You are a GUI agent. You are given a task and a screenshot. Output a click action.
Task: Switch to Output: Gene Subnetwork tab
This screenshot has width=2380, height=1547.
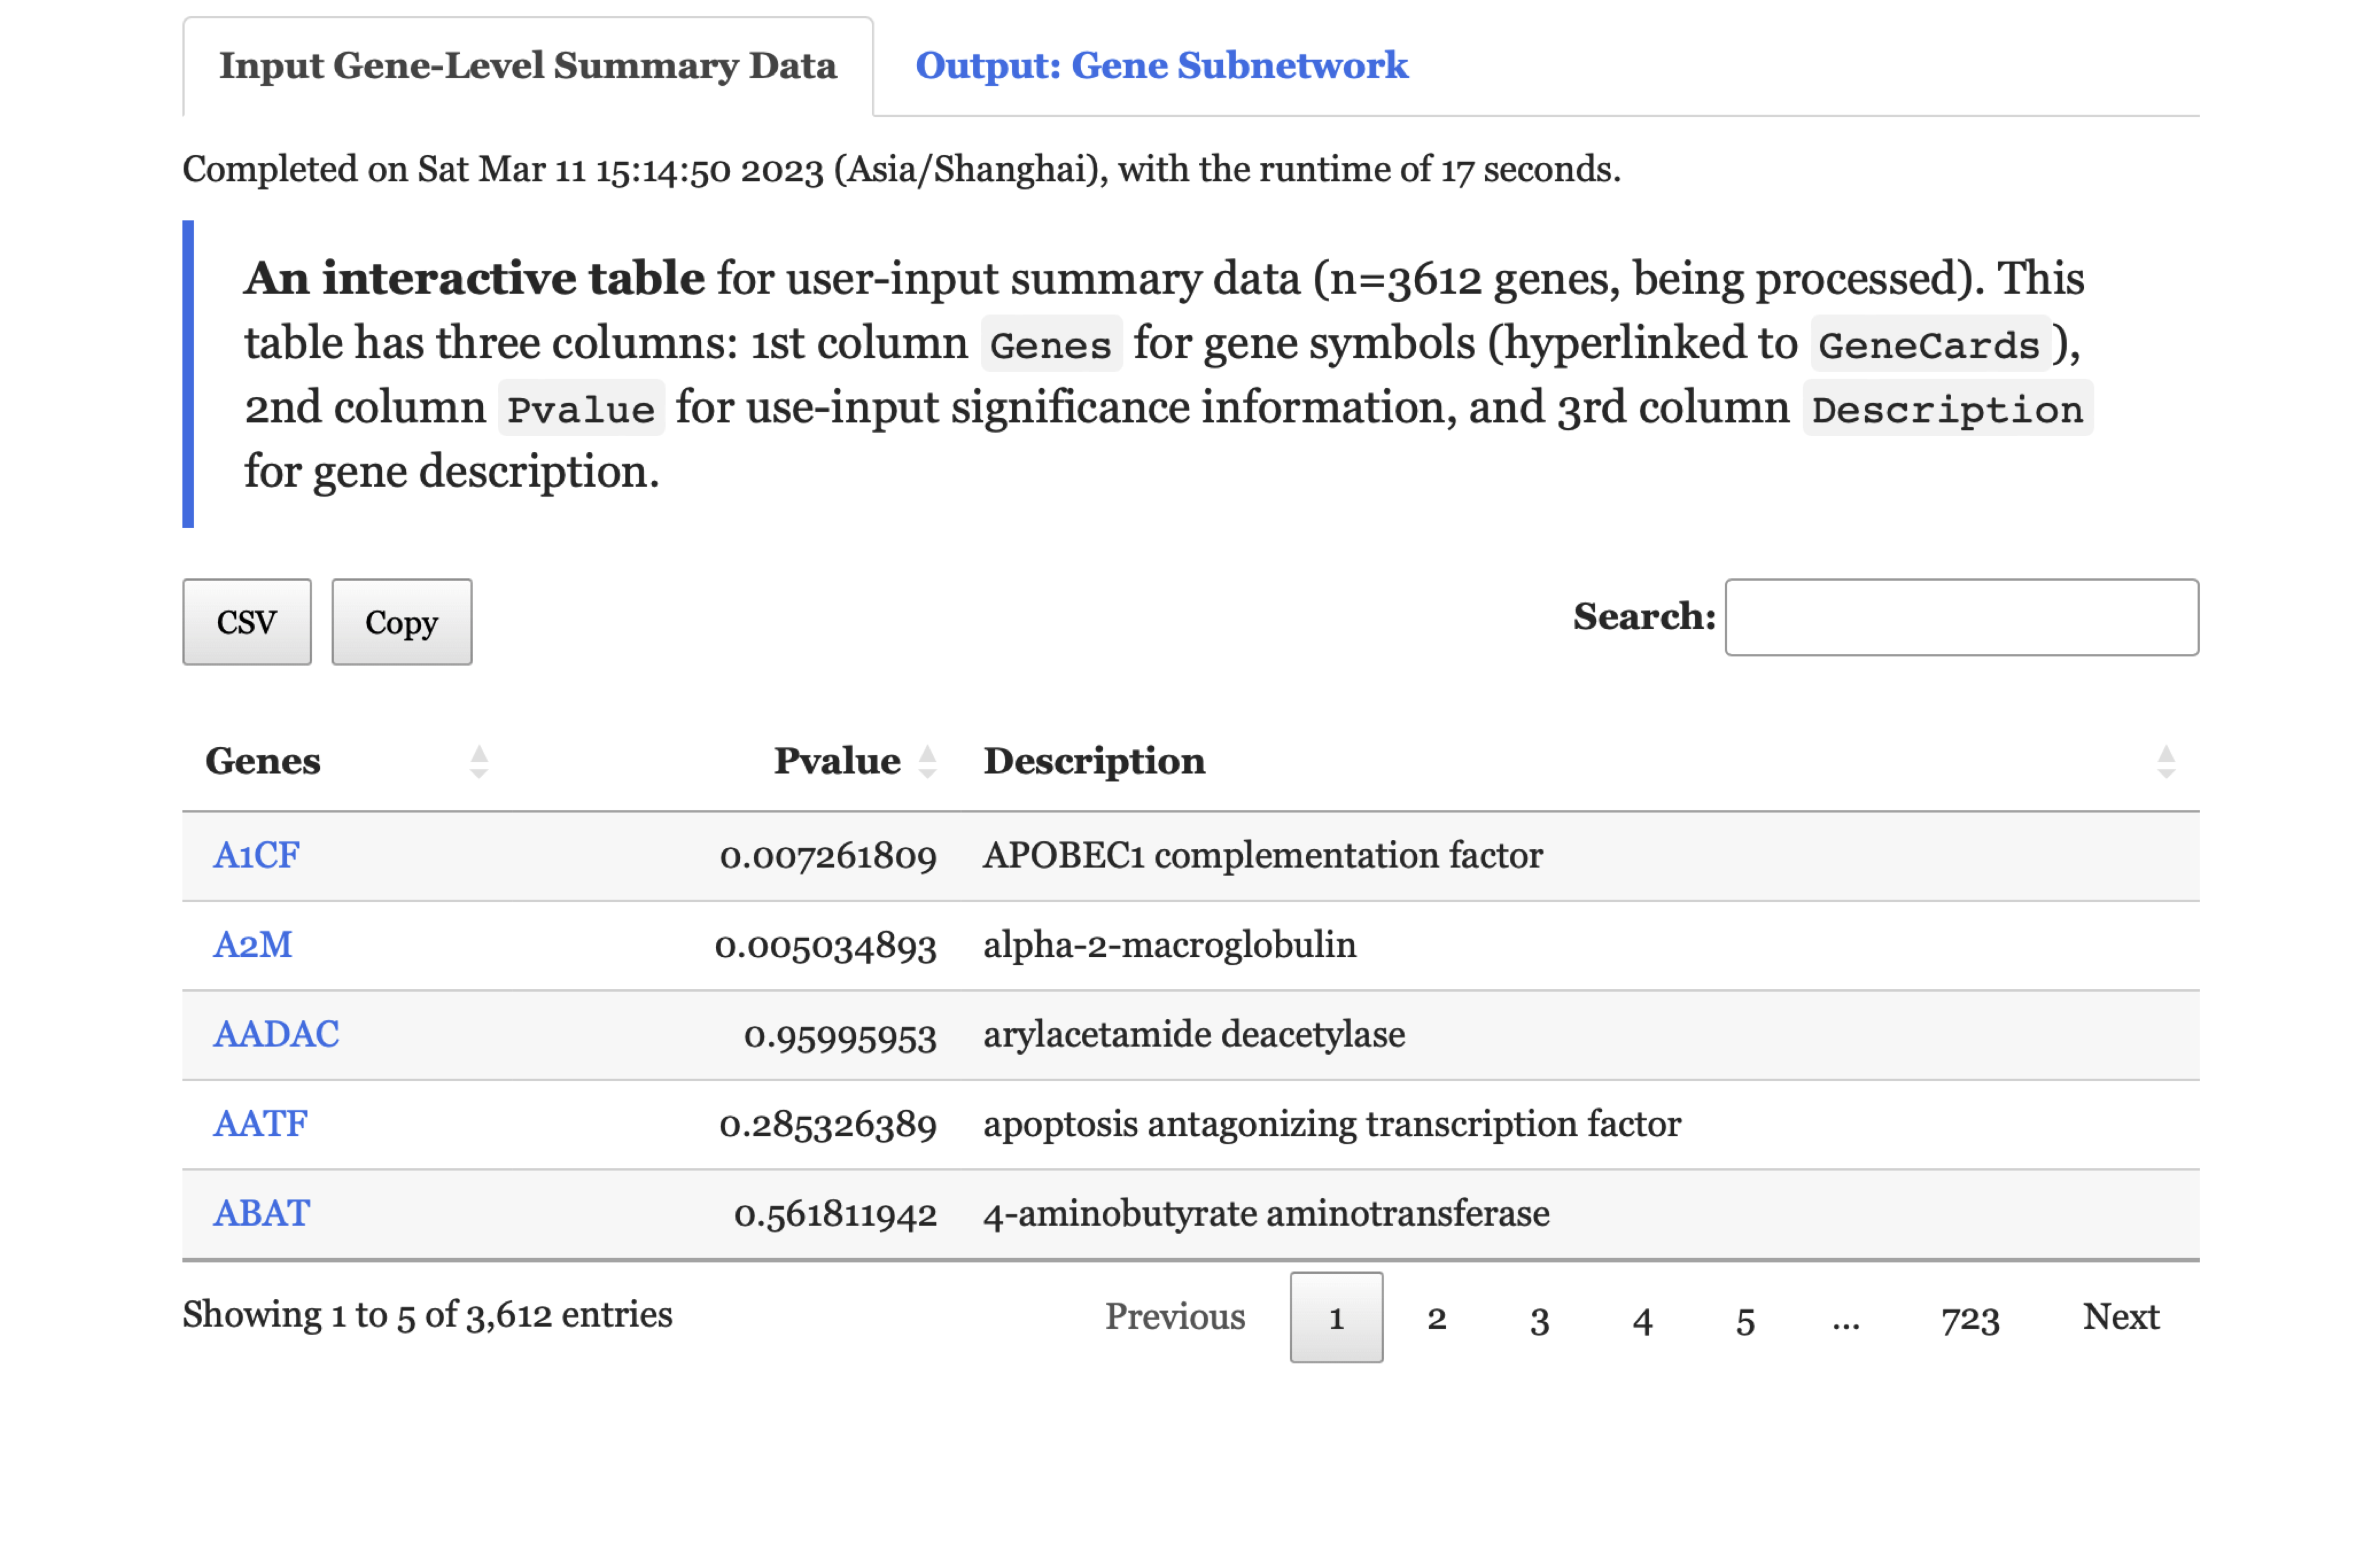[1161, 66]
